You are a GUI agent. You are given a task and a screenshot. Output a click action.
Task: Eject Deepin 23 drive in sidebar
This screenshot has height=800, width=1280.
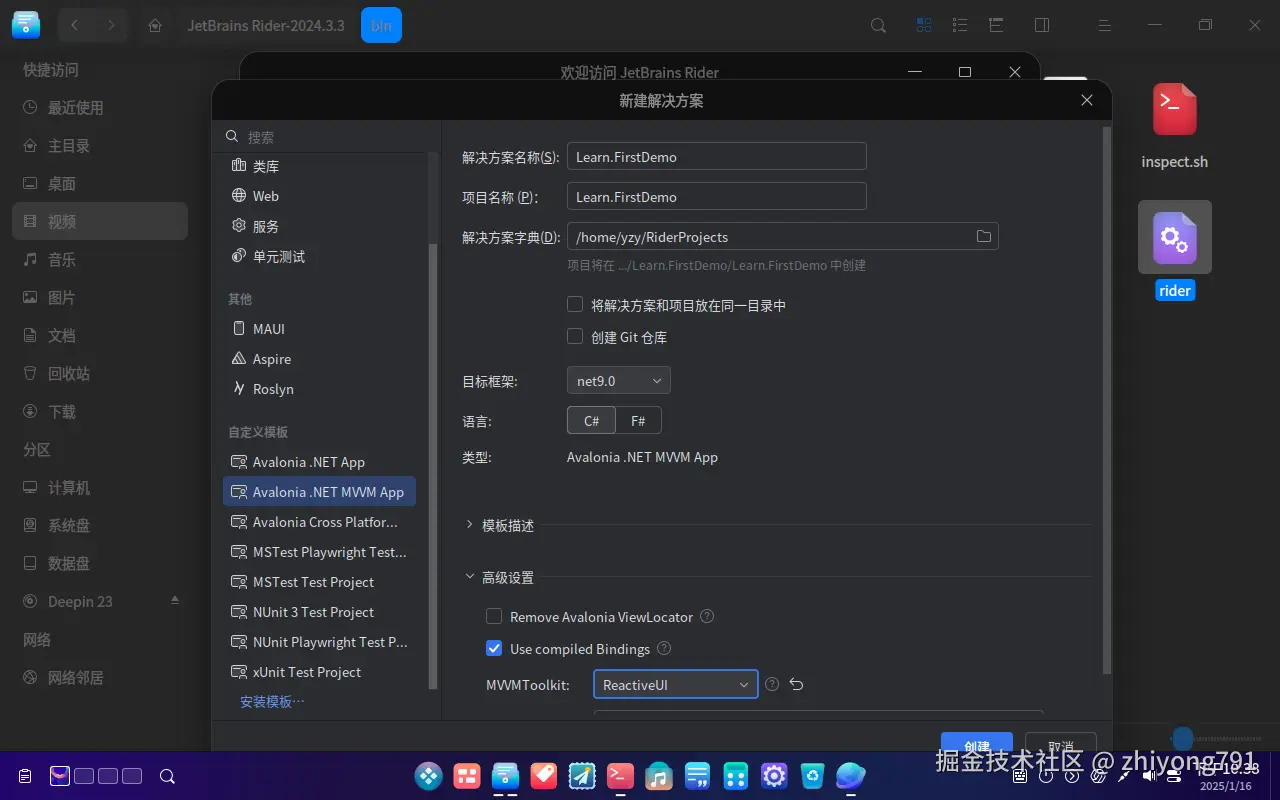tap(175, 601)
